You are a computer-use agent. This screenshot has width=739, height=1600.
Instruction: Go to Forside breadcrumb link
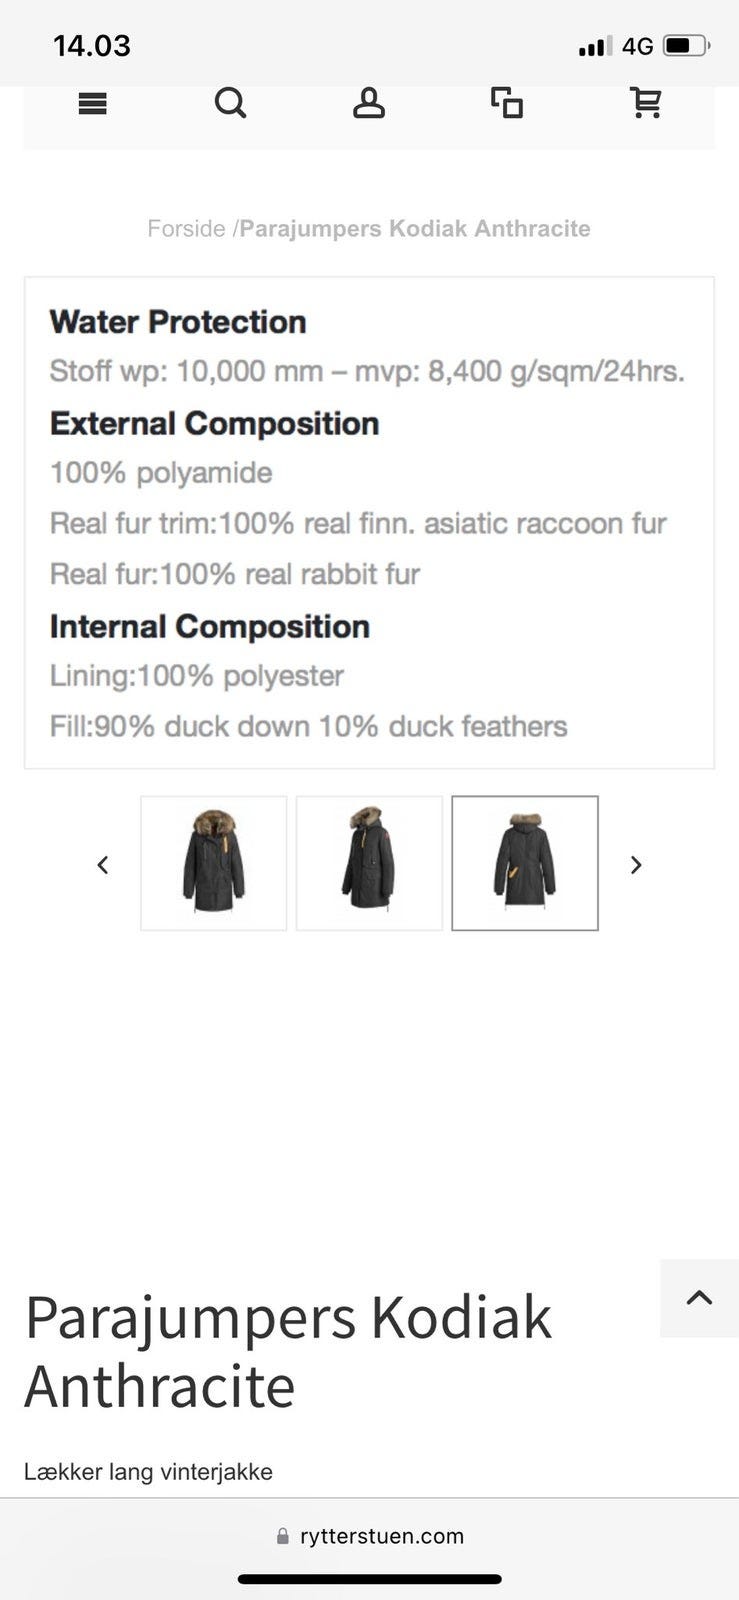(186, 229)
